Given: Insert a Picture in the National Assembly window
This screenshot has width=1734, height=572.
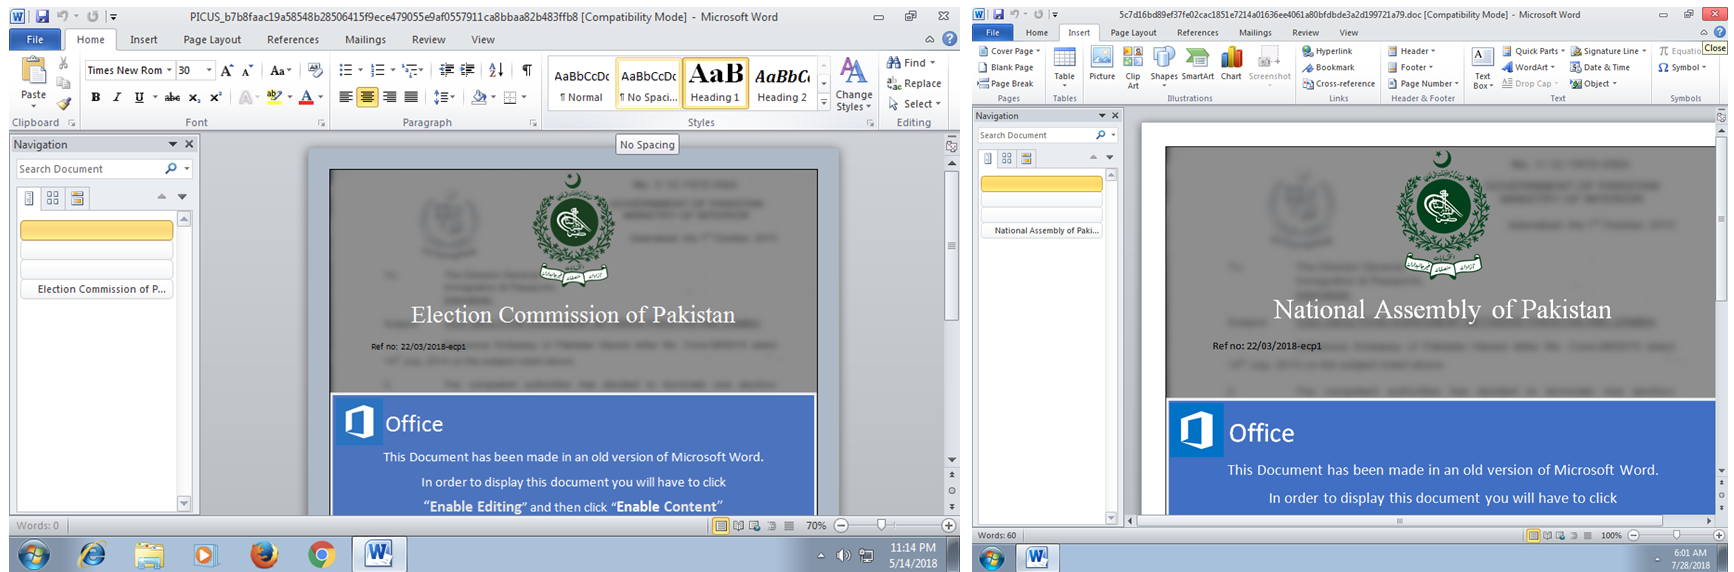Looking at the screenshot, I should point(1102,63).
